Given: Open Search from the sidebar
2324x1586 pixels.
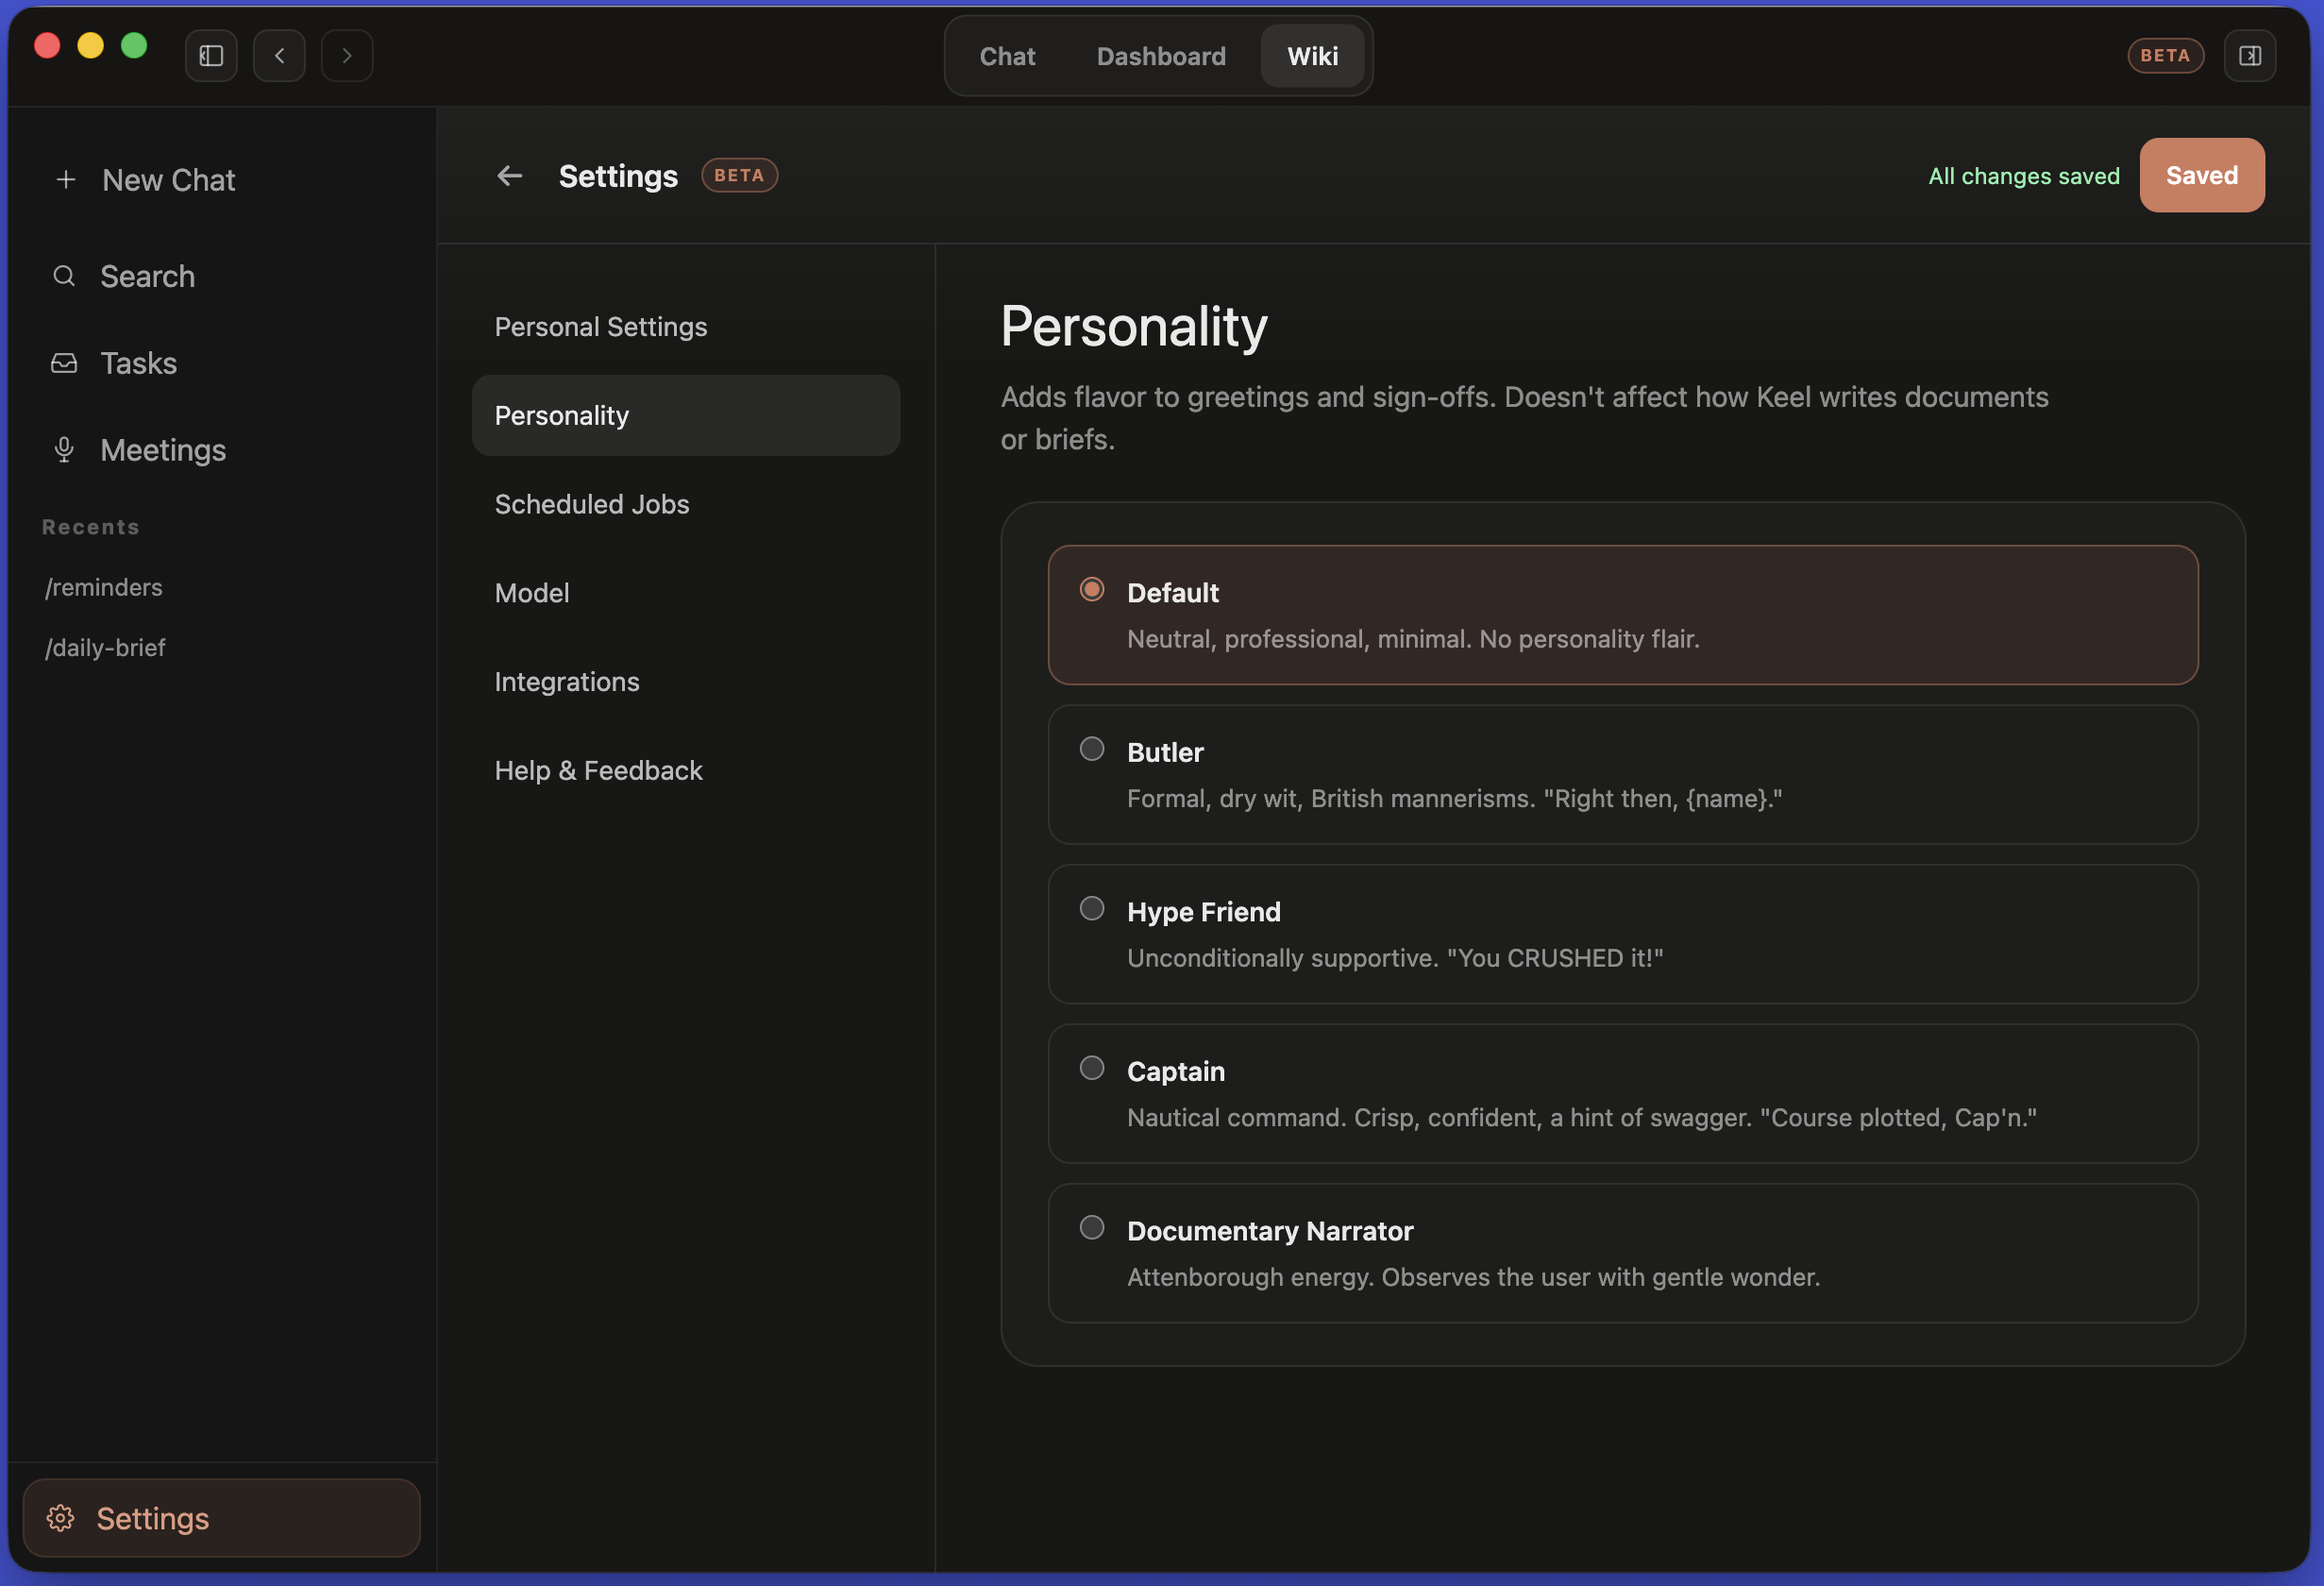Looking at the screenshot, I should tap(222, 276).
